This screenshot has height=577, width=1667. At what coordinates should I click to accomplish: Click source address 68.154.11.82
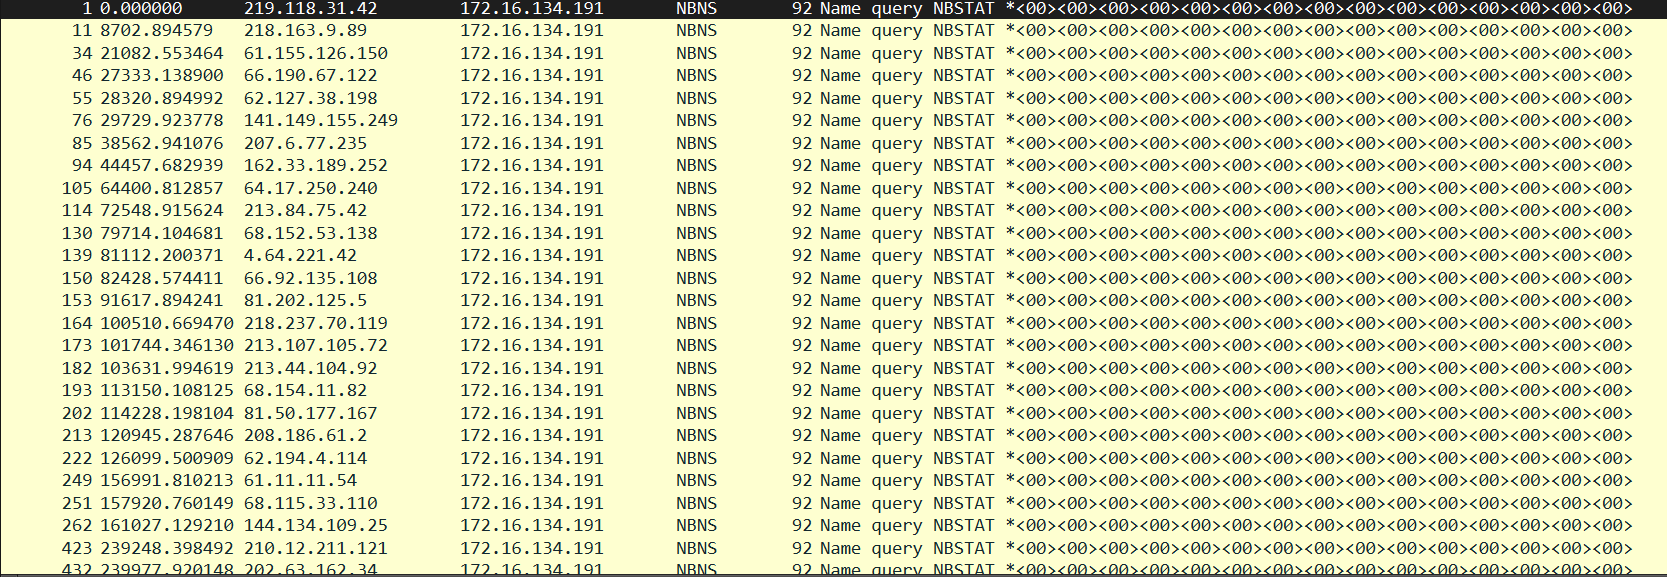306,390
